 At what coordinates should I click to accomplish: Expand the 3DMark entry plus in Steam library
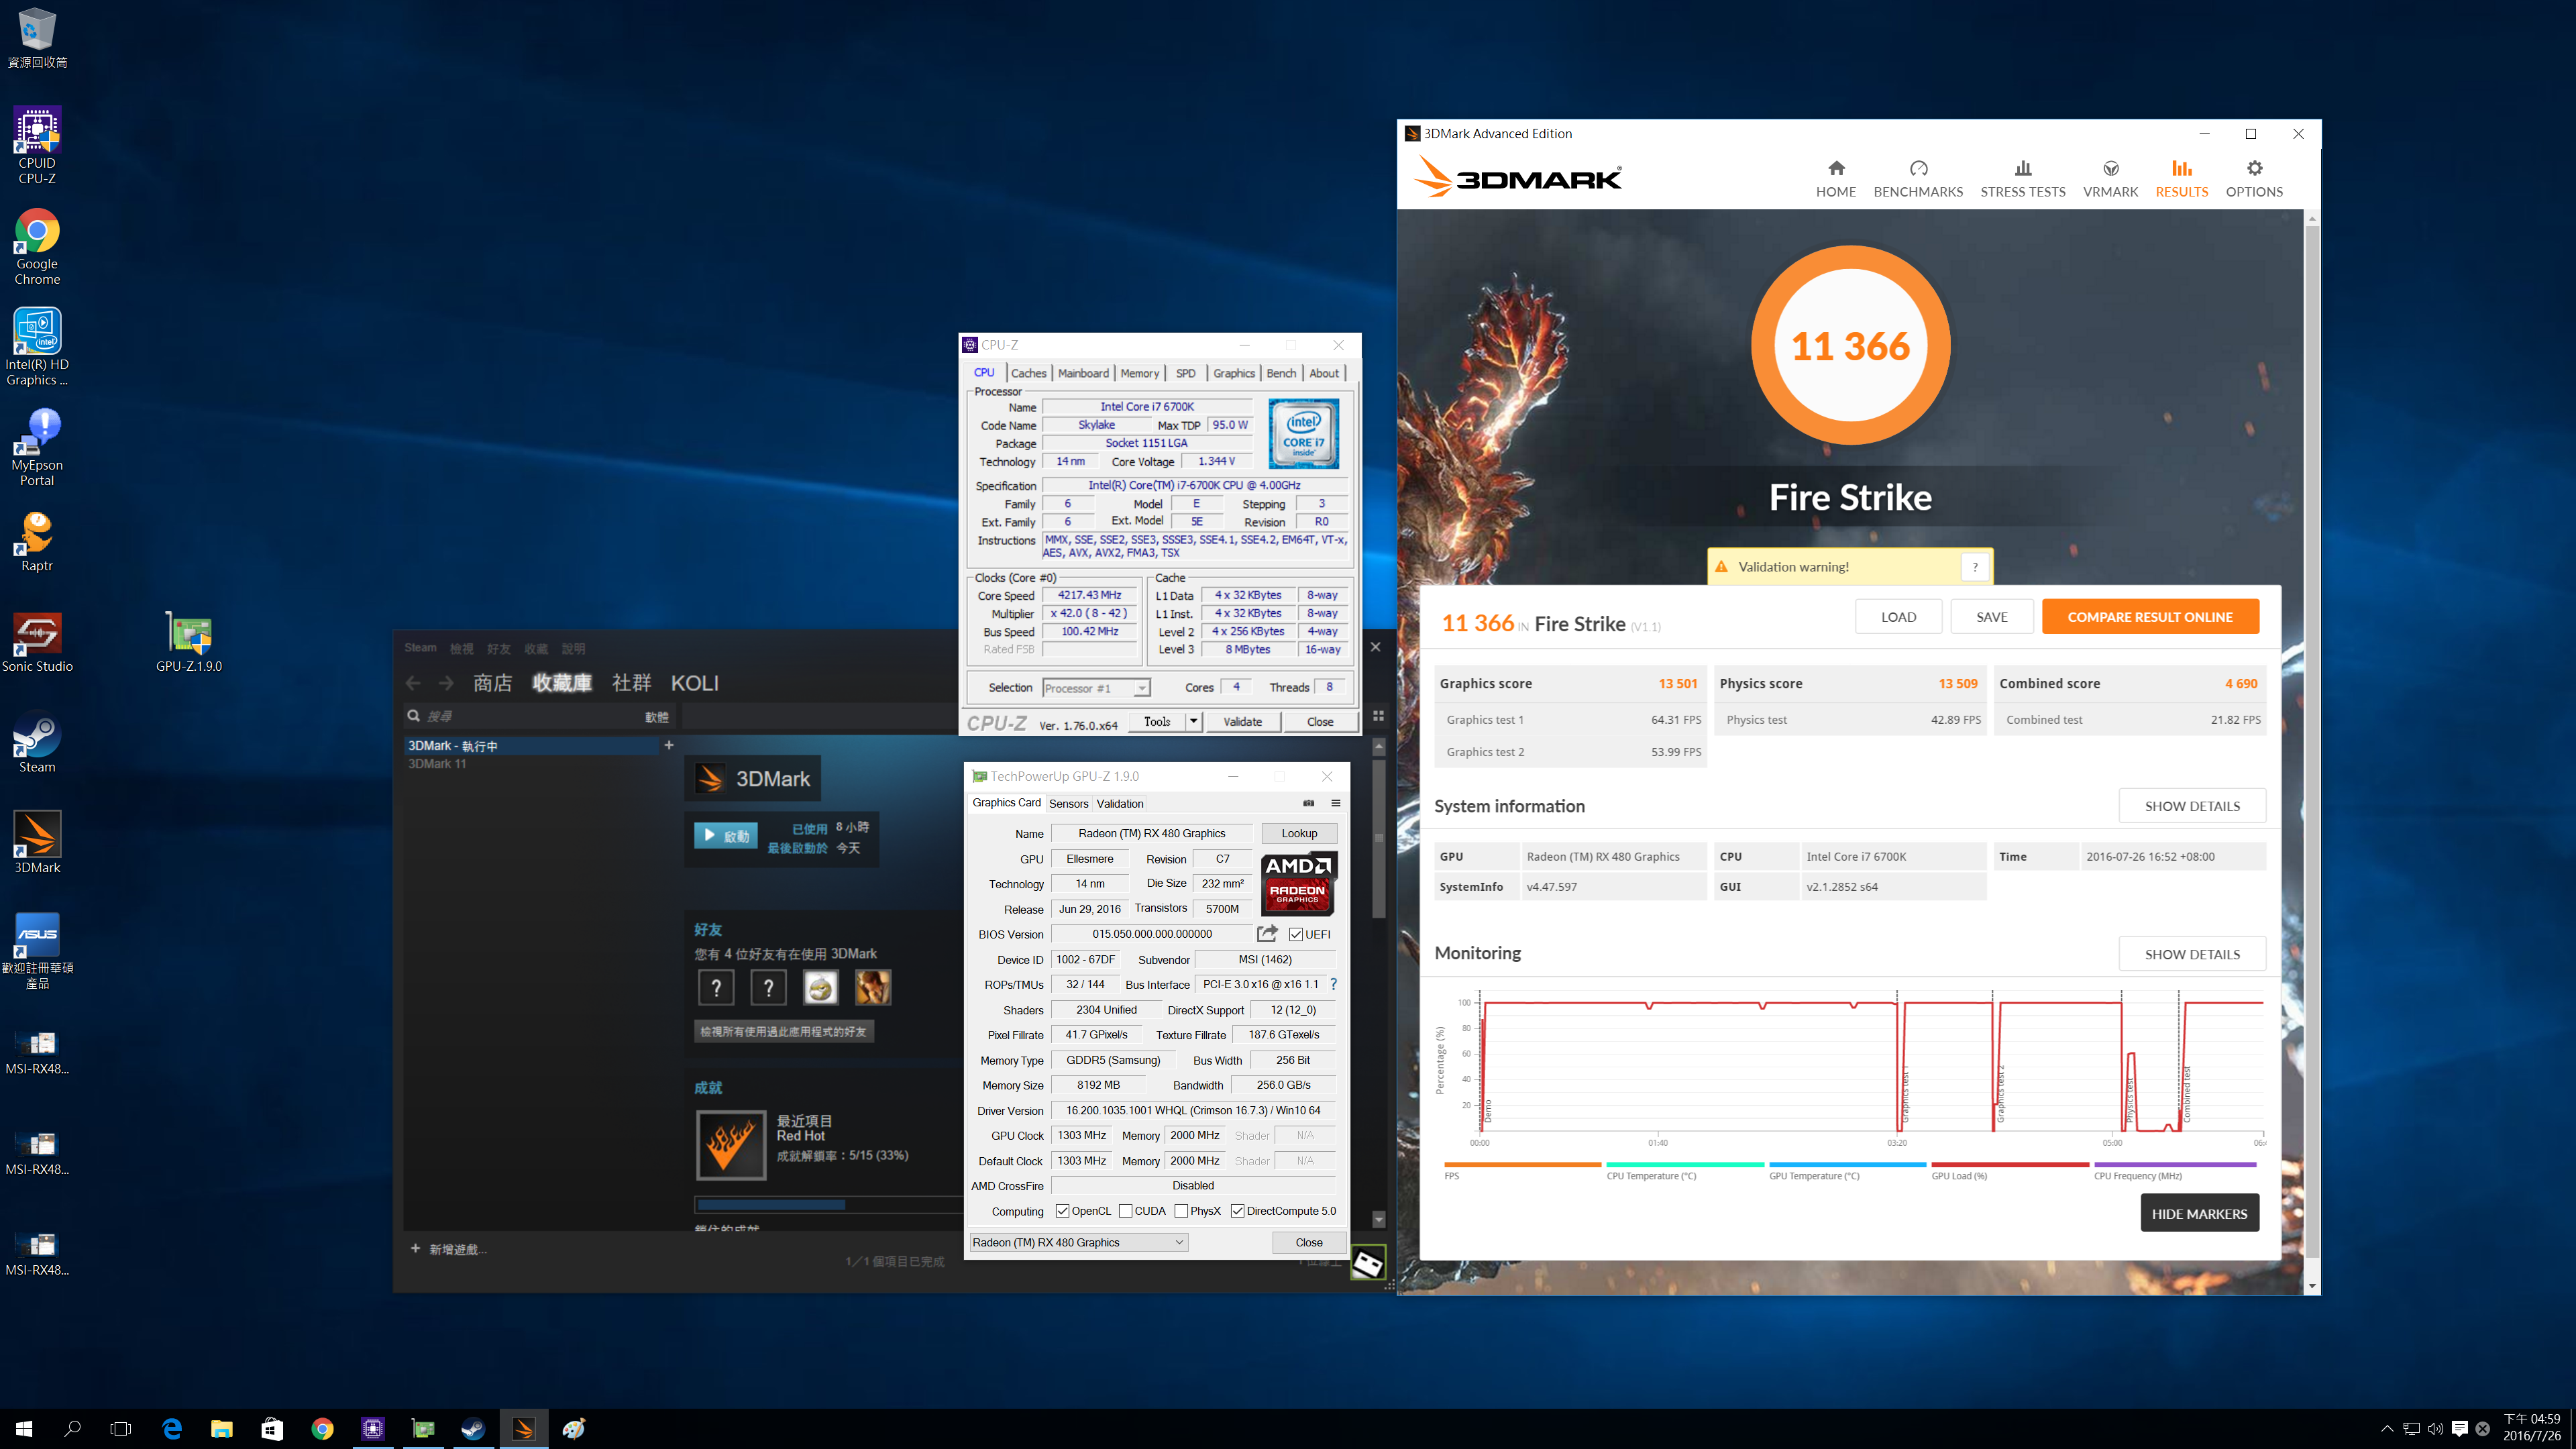pos(669,745)
